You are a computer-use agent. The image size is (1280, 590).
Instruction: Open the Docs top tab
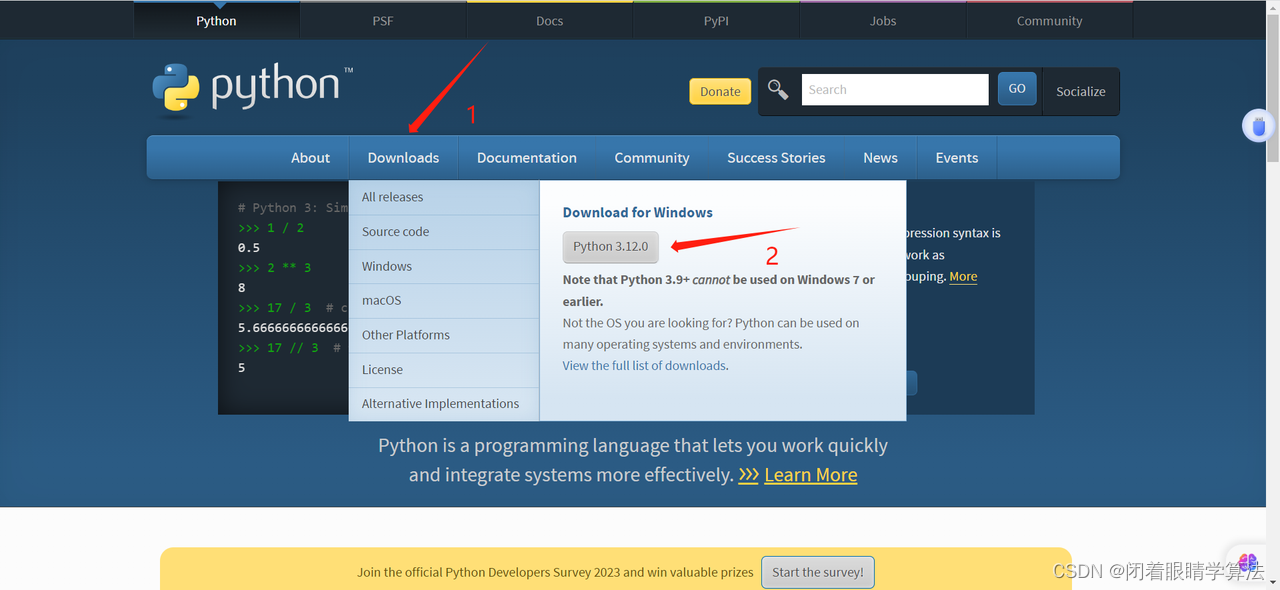(549, 21)
